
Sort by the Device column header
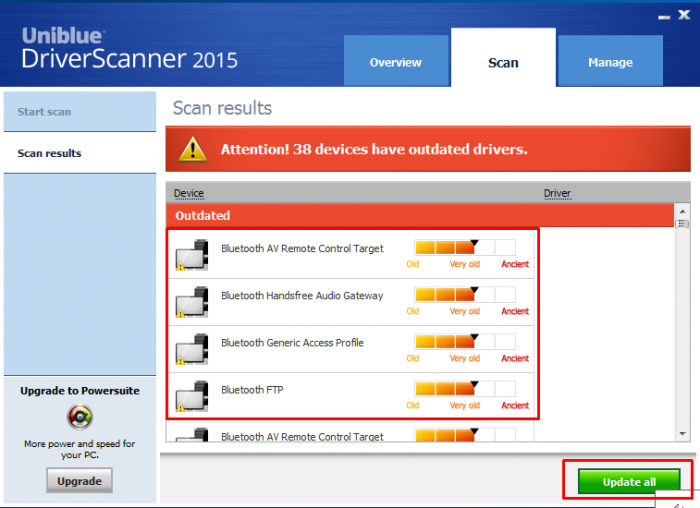pyautogui.click(x=189, y=193)
